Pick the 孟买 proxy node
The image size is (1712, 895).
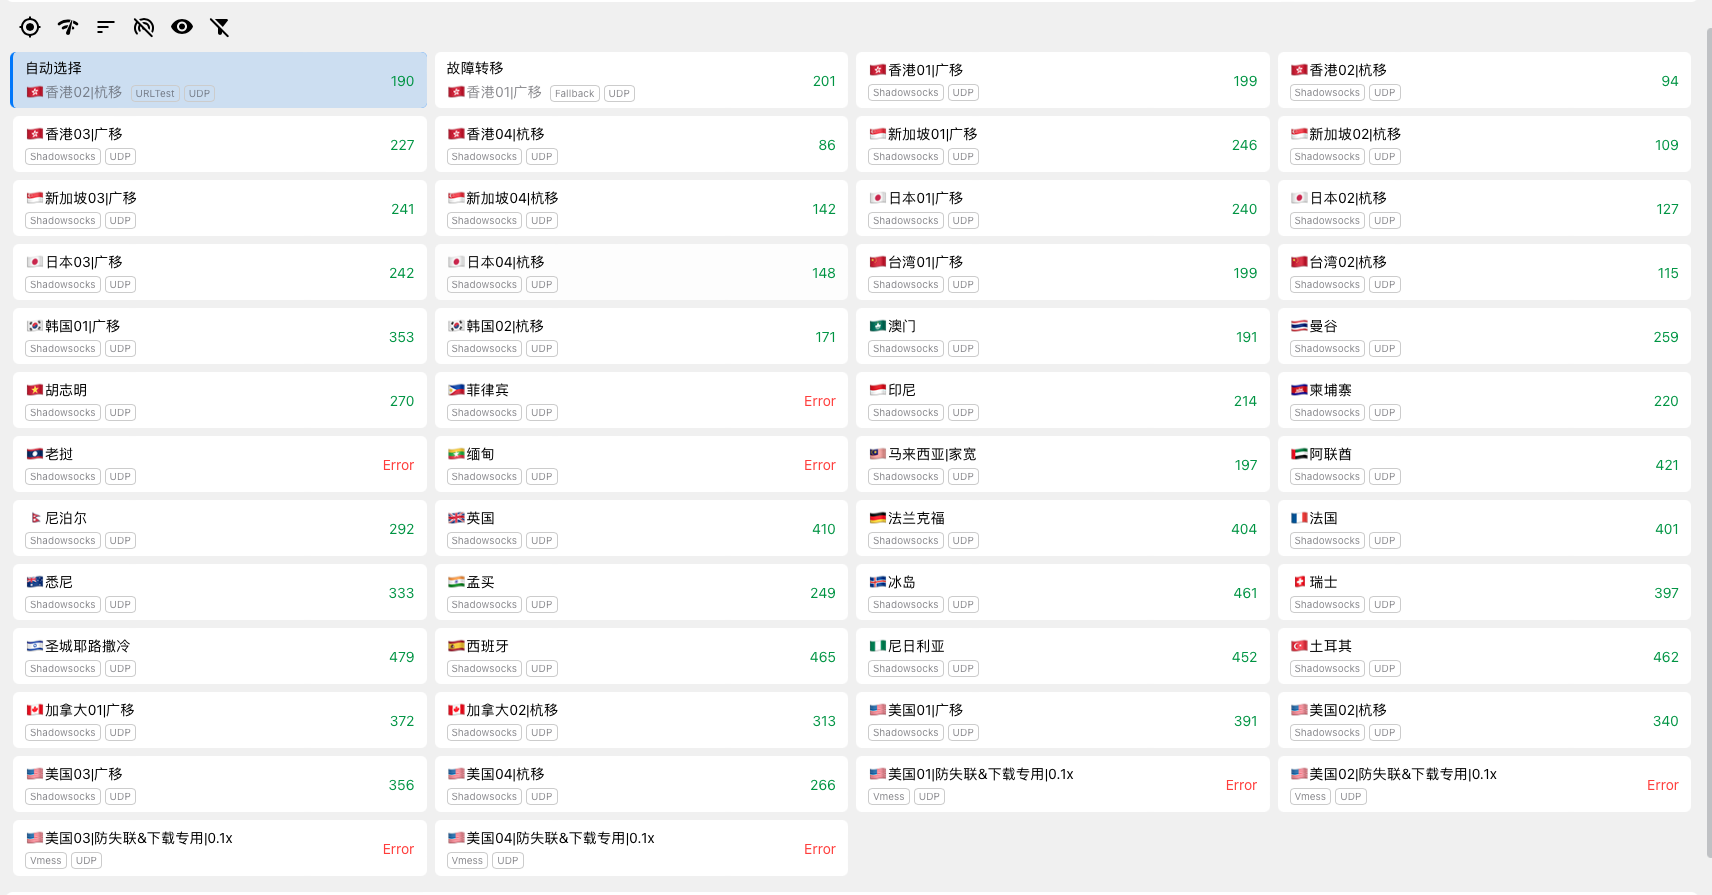[641, 592]
